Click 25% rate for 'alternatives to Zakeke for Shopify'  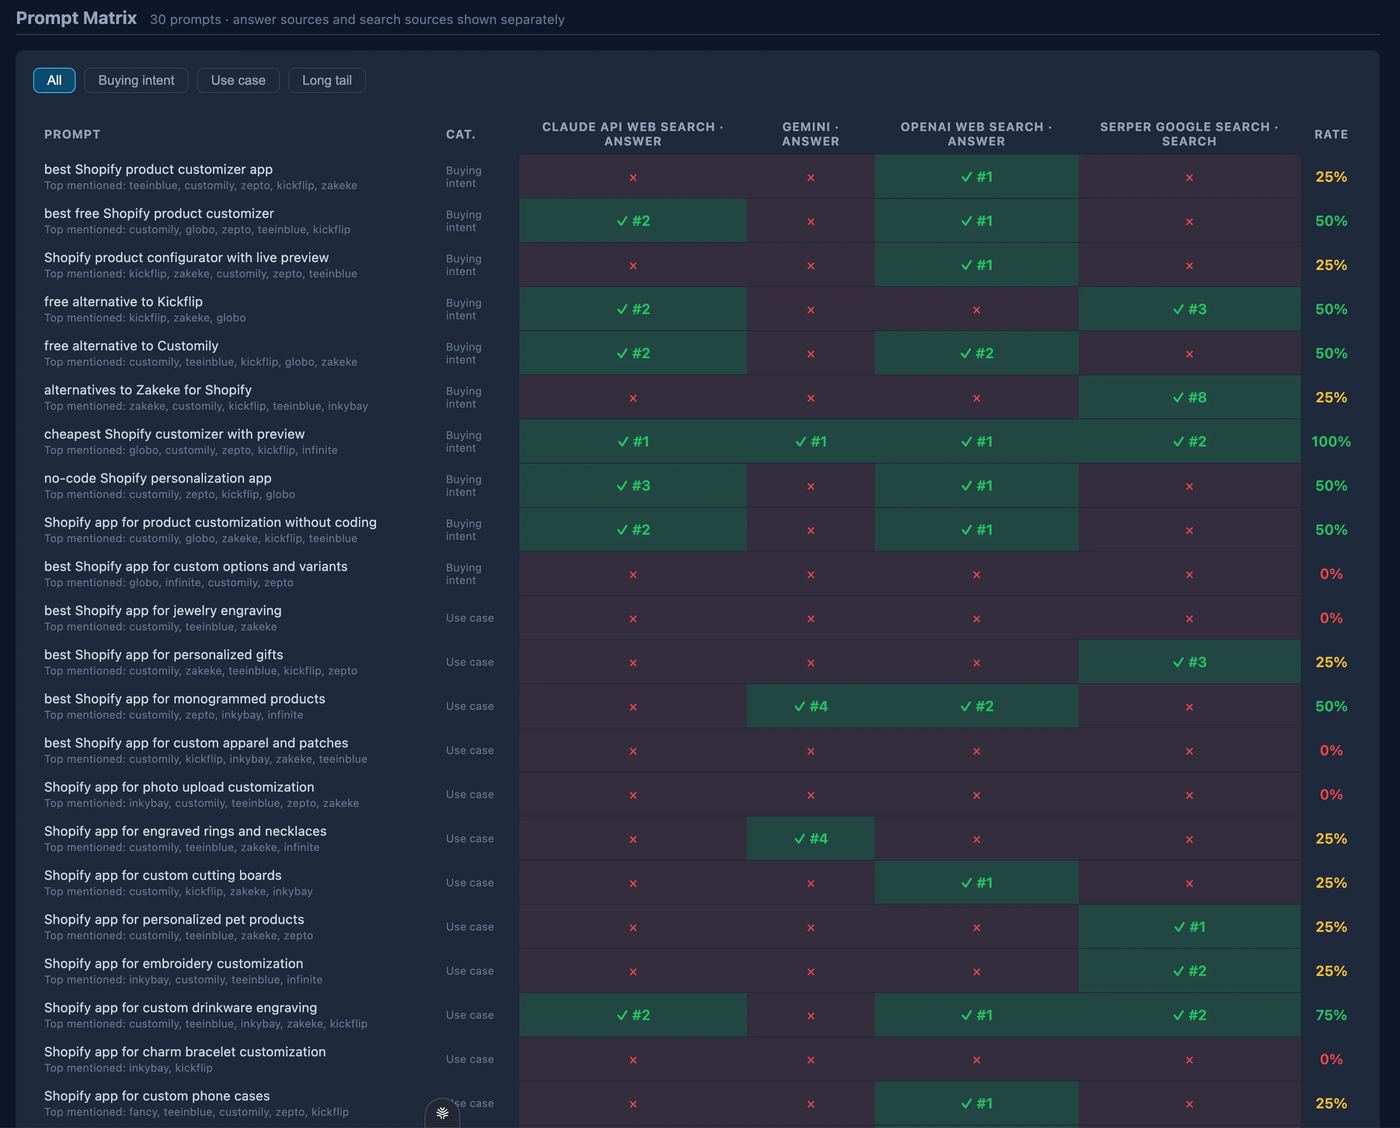tap(1331, 397)
